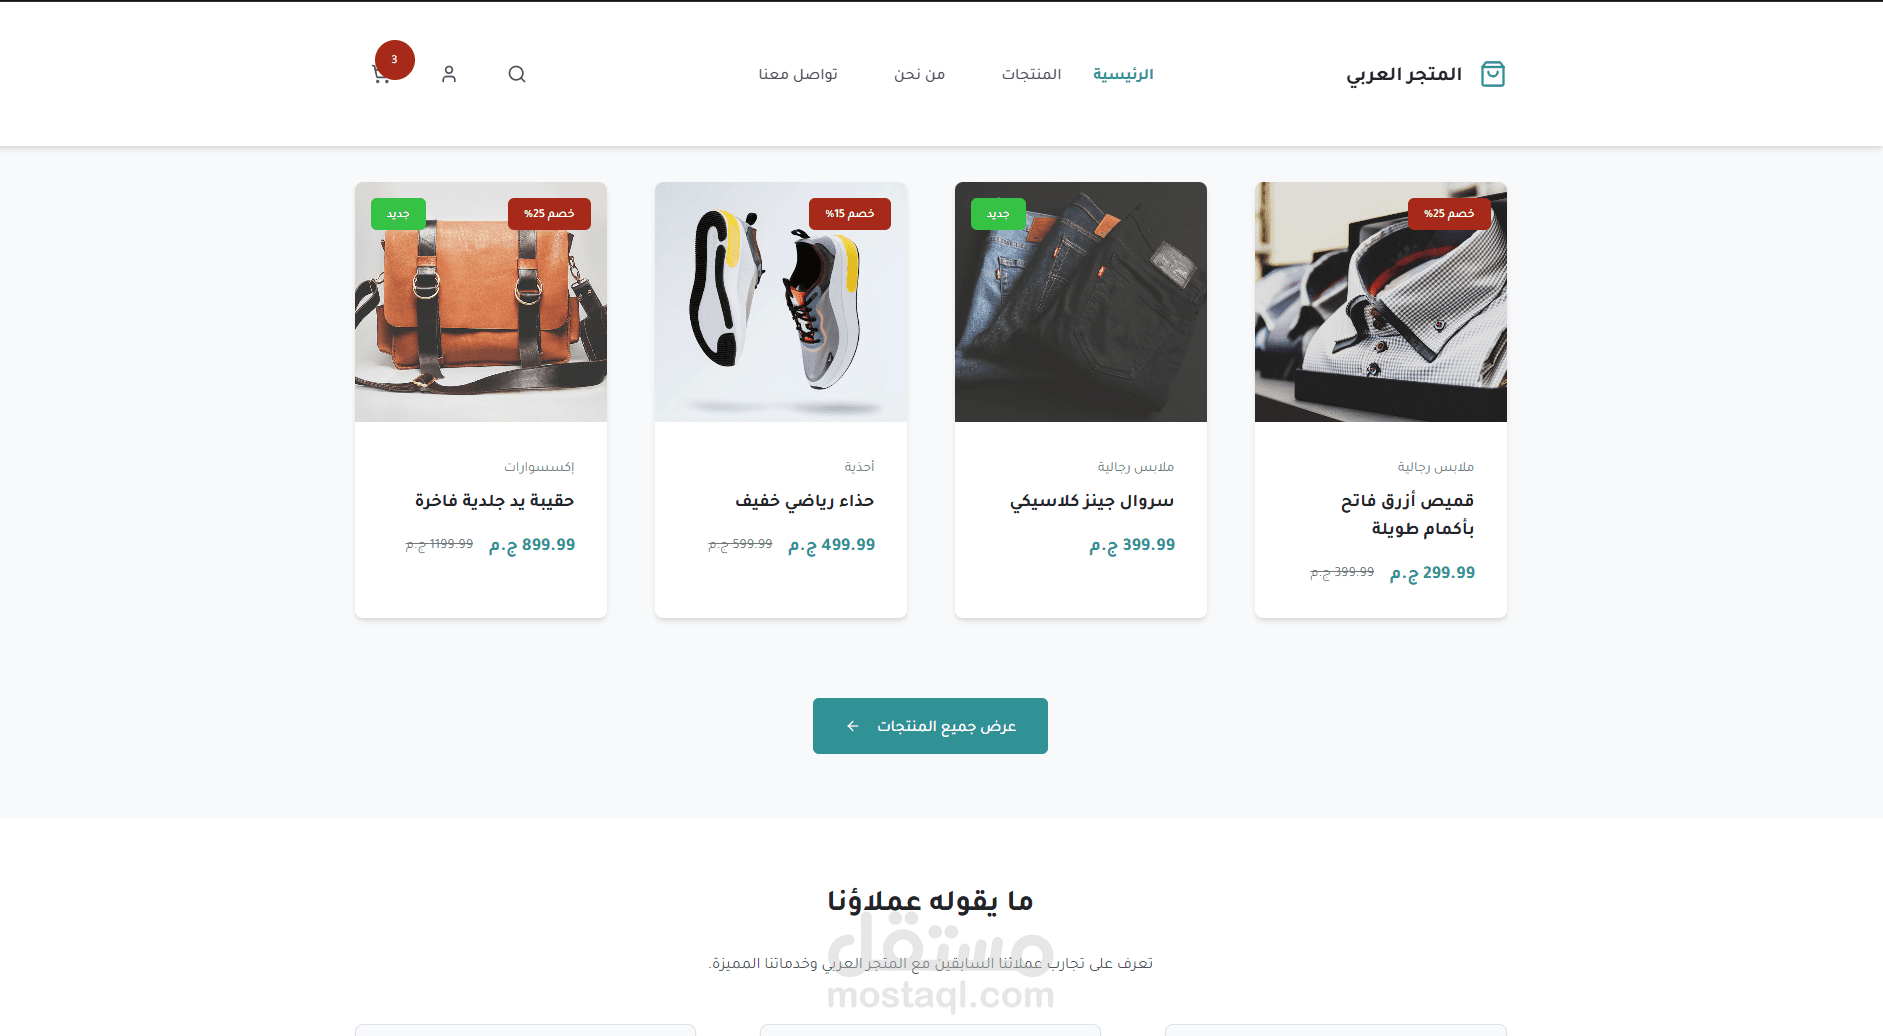Click the سروال جينز كلاسيكي product title
Screen dimensions: 1883x1036
coord(1092,501)
